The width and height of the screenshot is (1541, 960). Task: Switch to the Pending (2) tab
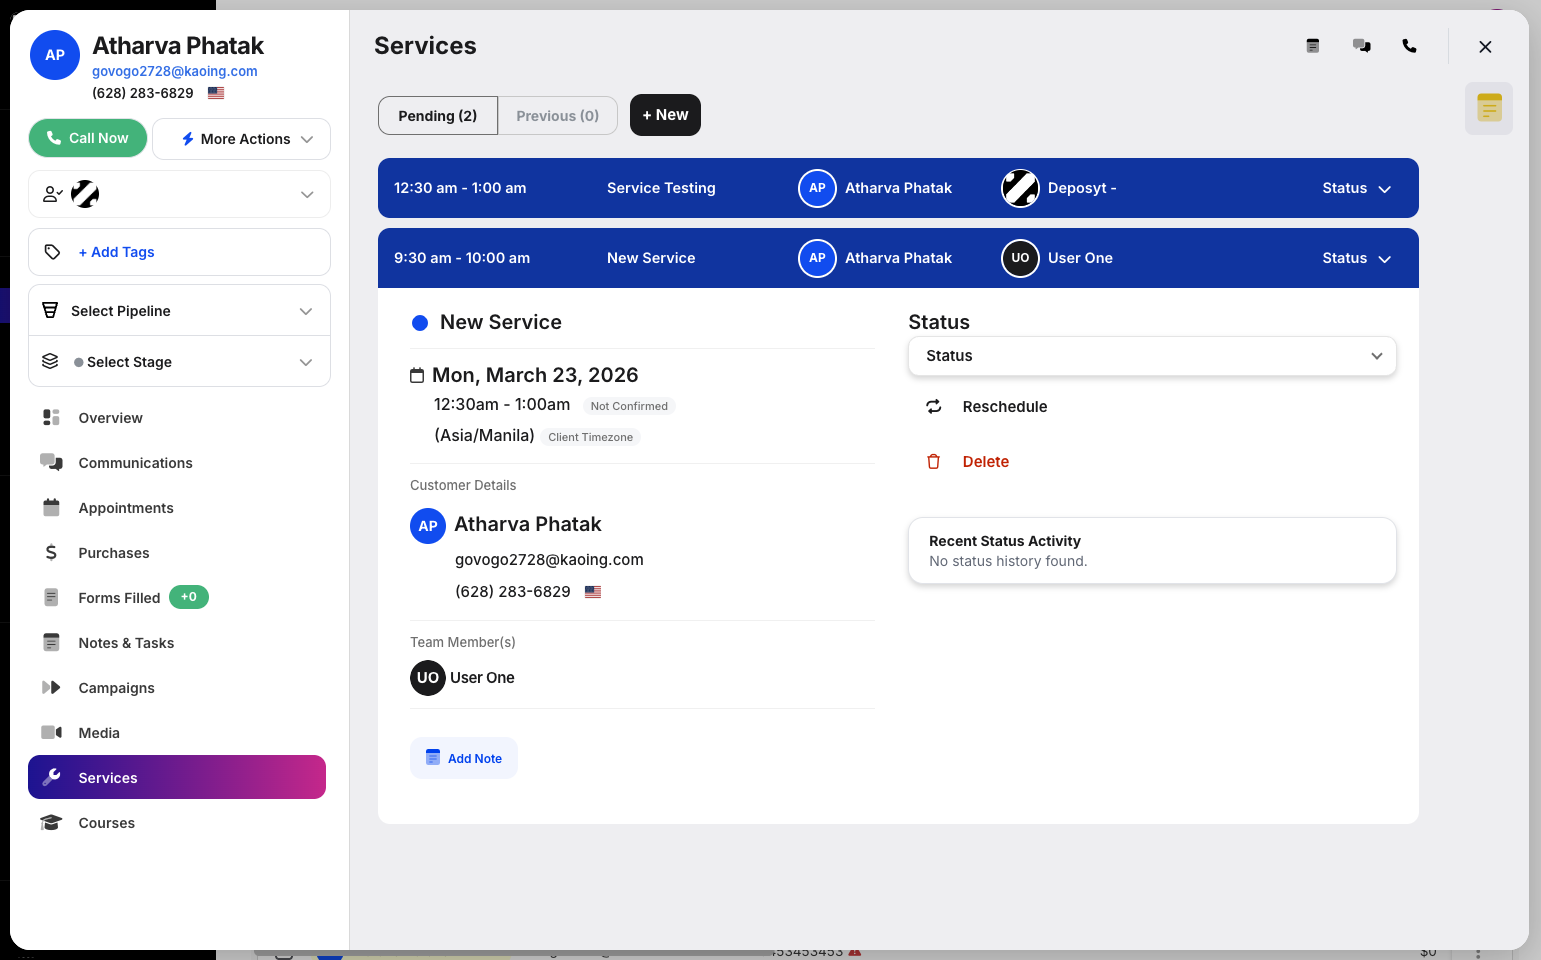click(x=438, y=116)
